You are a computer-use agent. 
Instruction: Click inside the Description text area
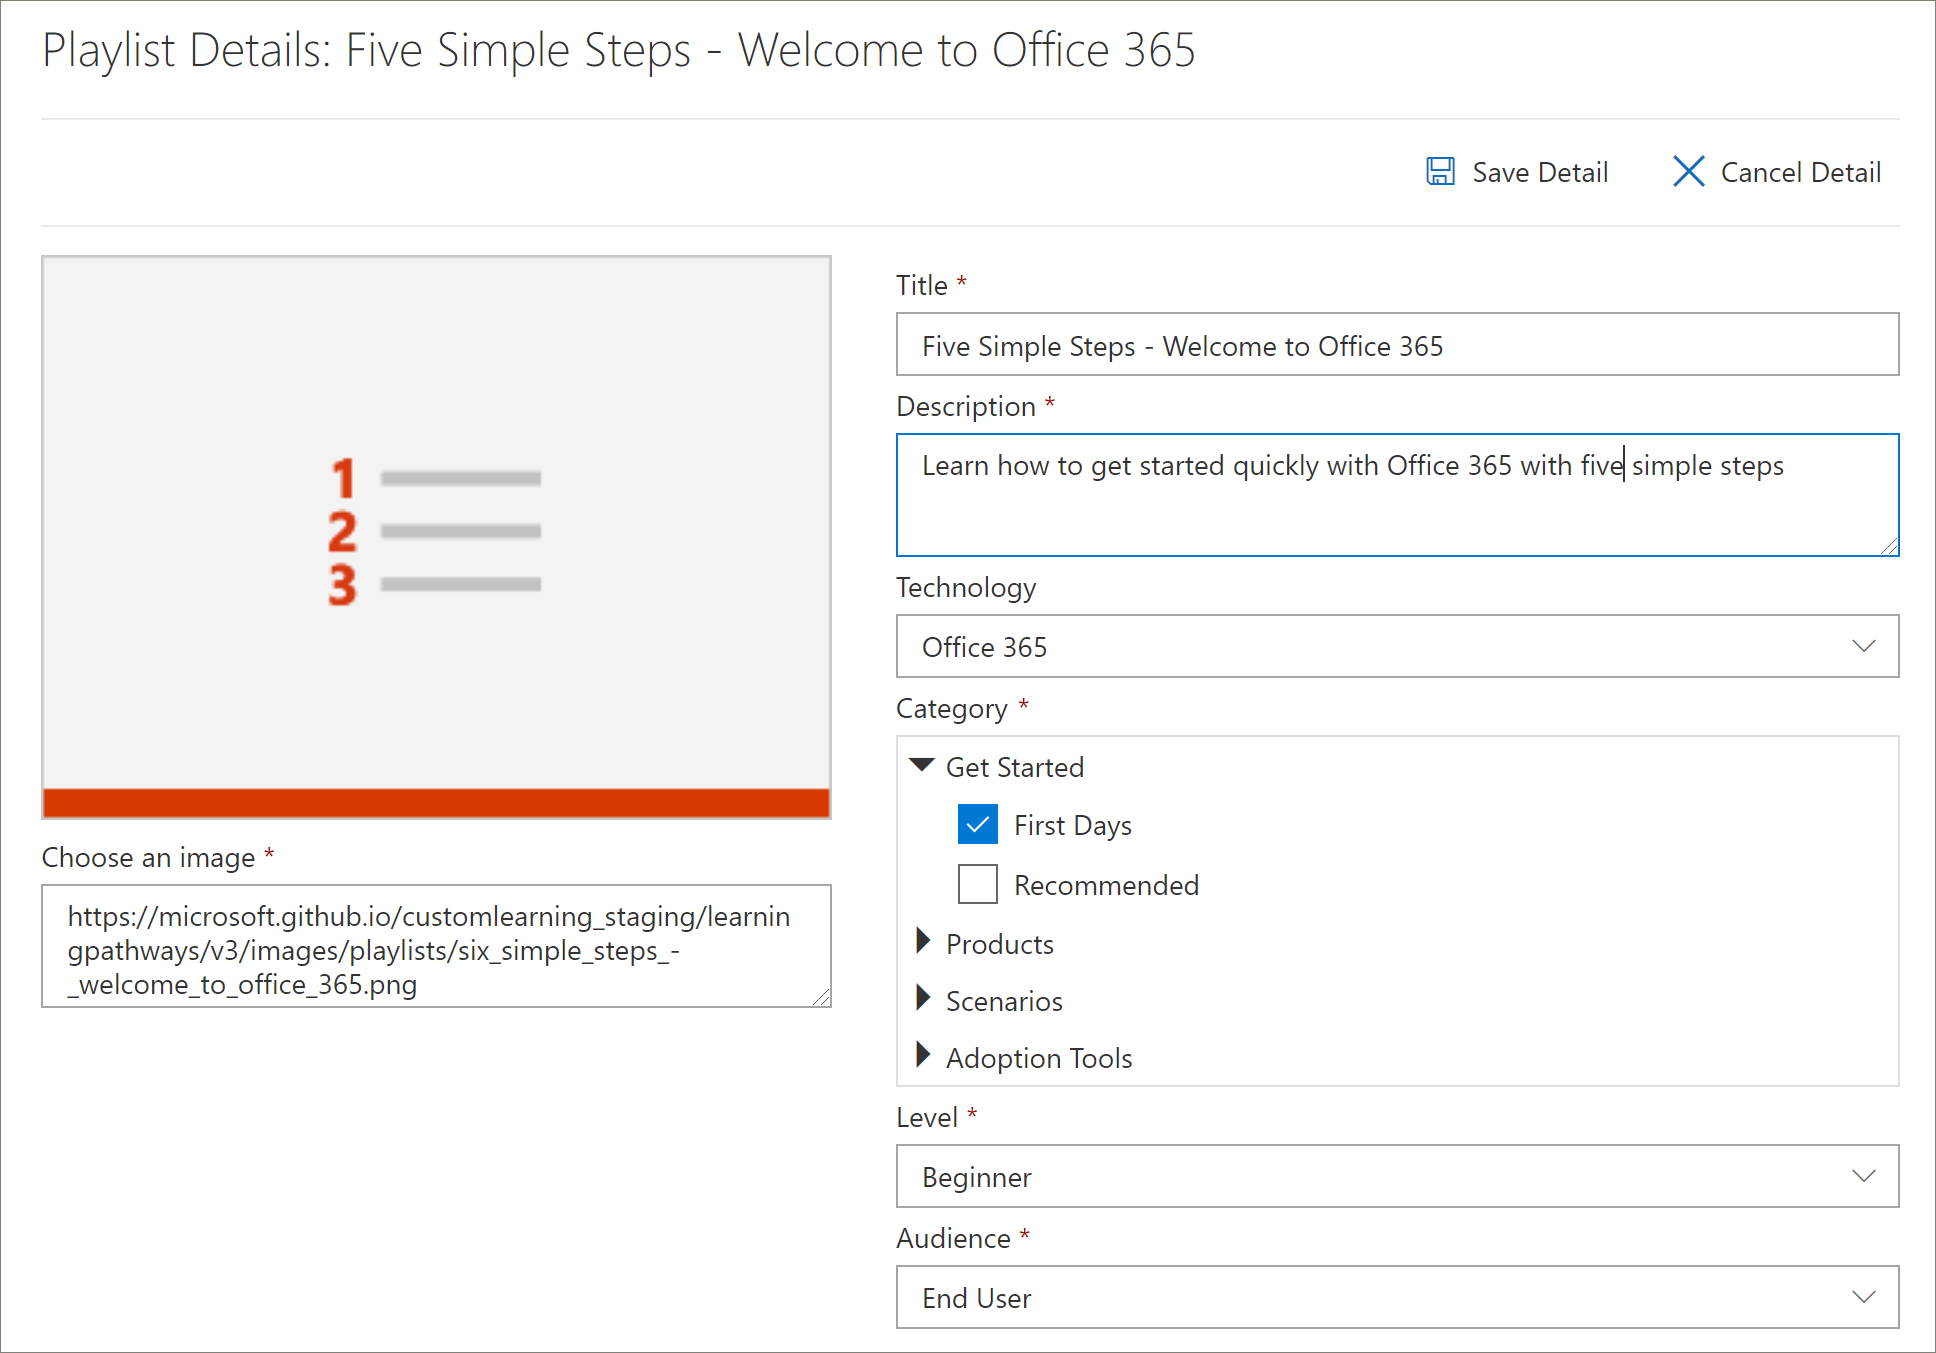coord(1397,495)
